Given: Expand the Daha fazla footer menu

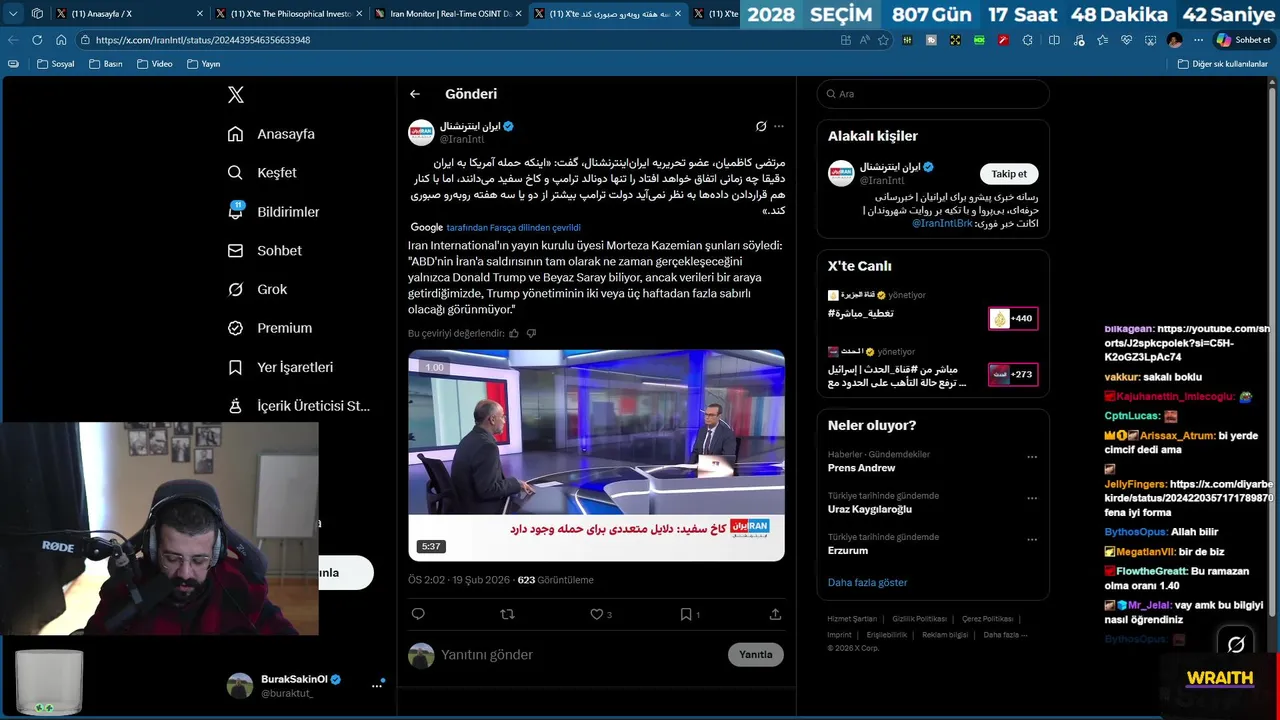Looking at the screenshot, I should point(1005,635).
